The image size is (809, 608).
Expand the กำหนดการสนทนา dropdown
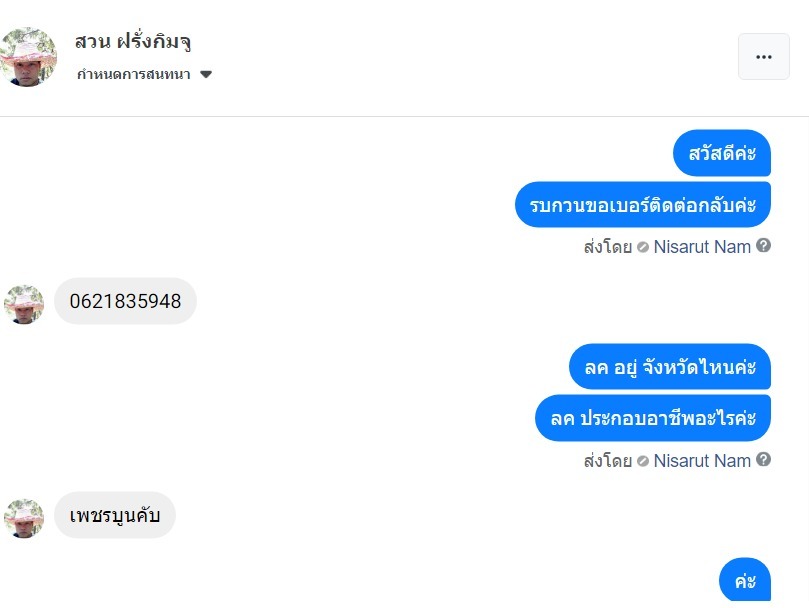tap(206, 74)
